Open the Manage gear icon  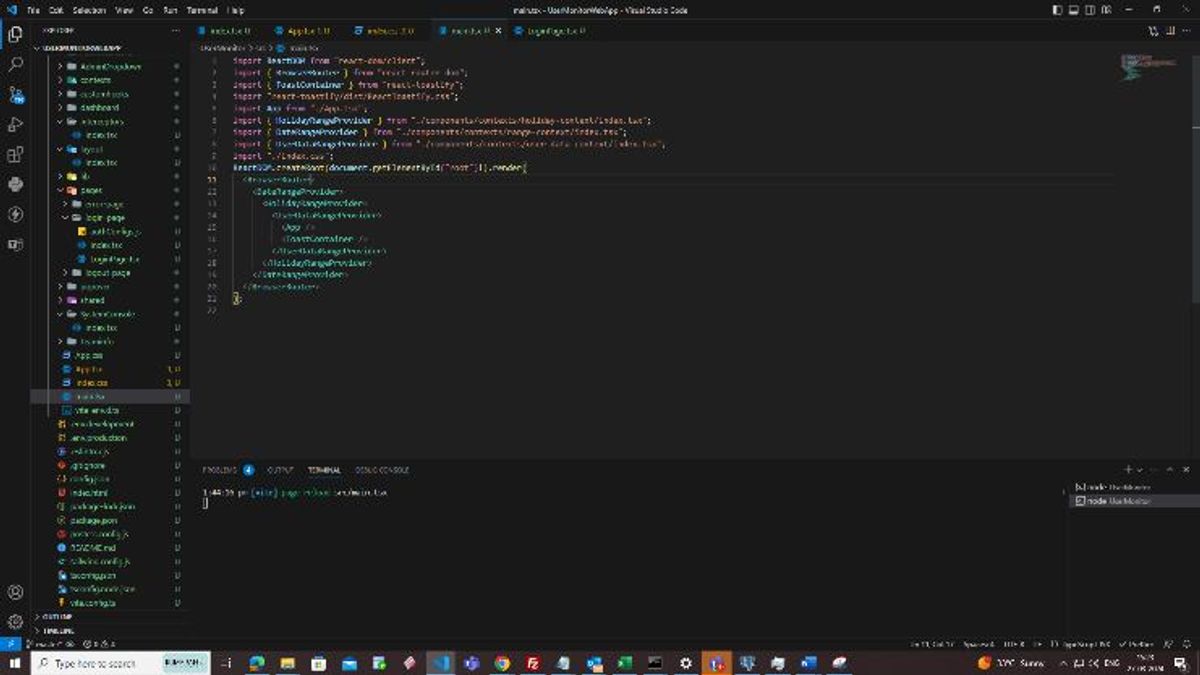15,621
